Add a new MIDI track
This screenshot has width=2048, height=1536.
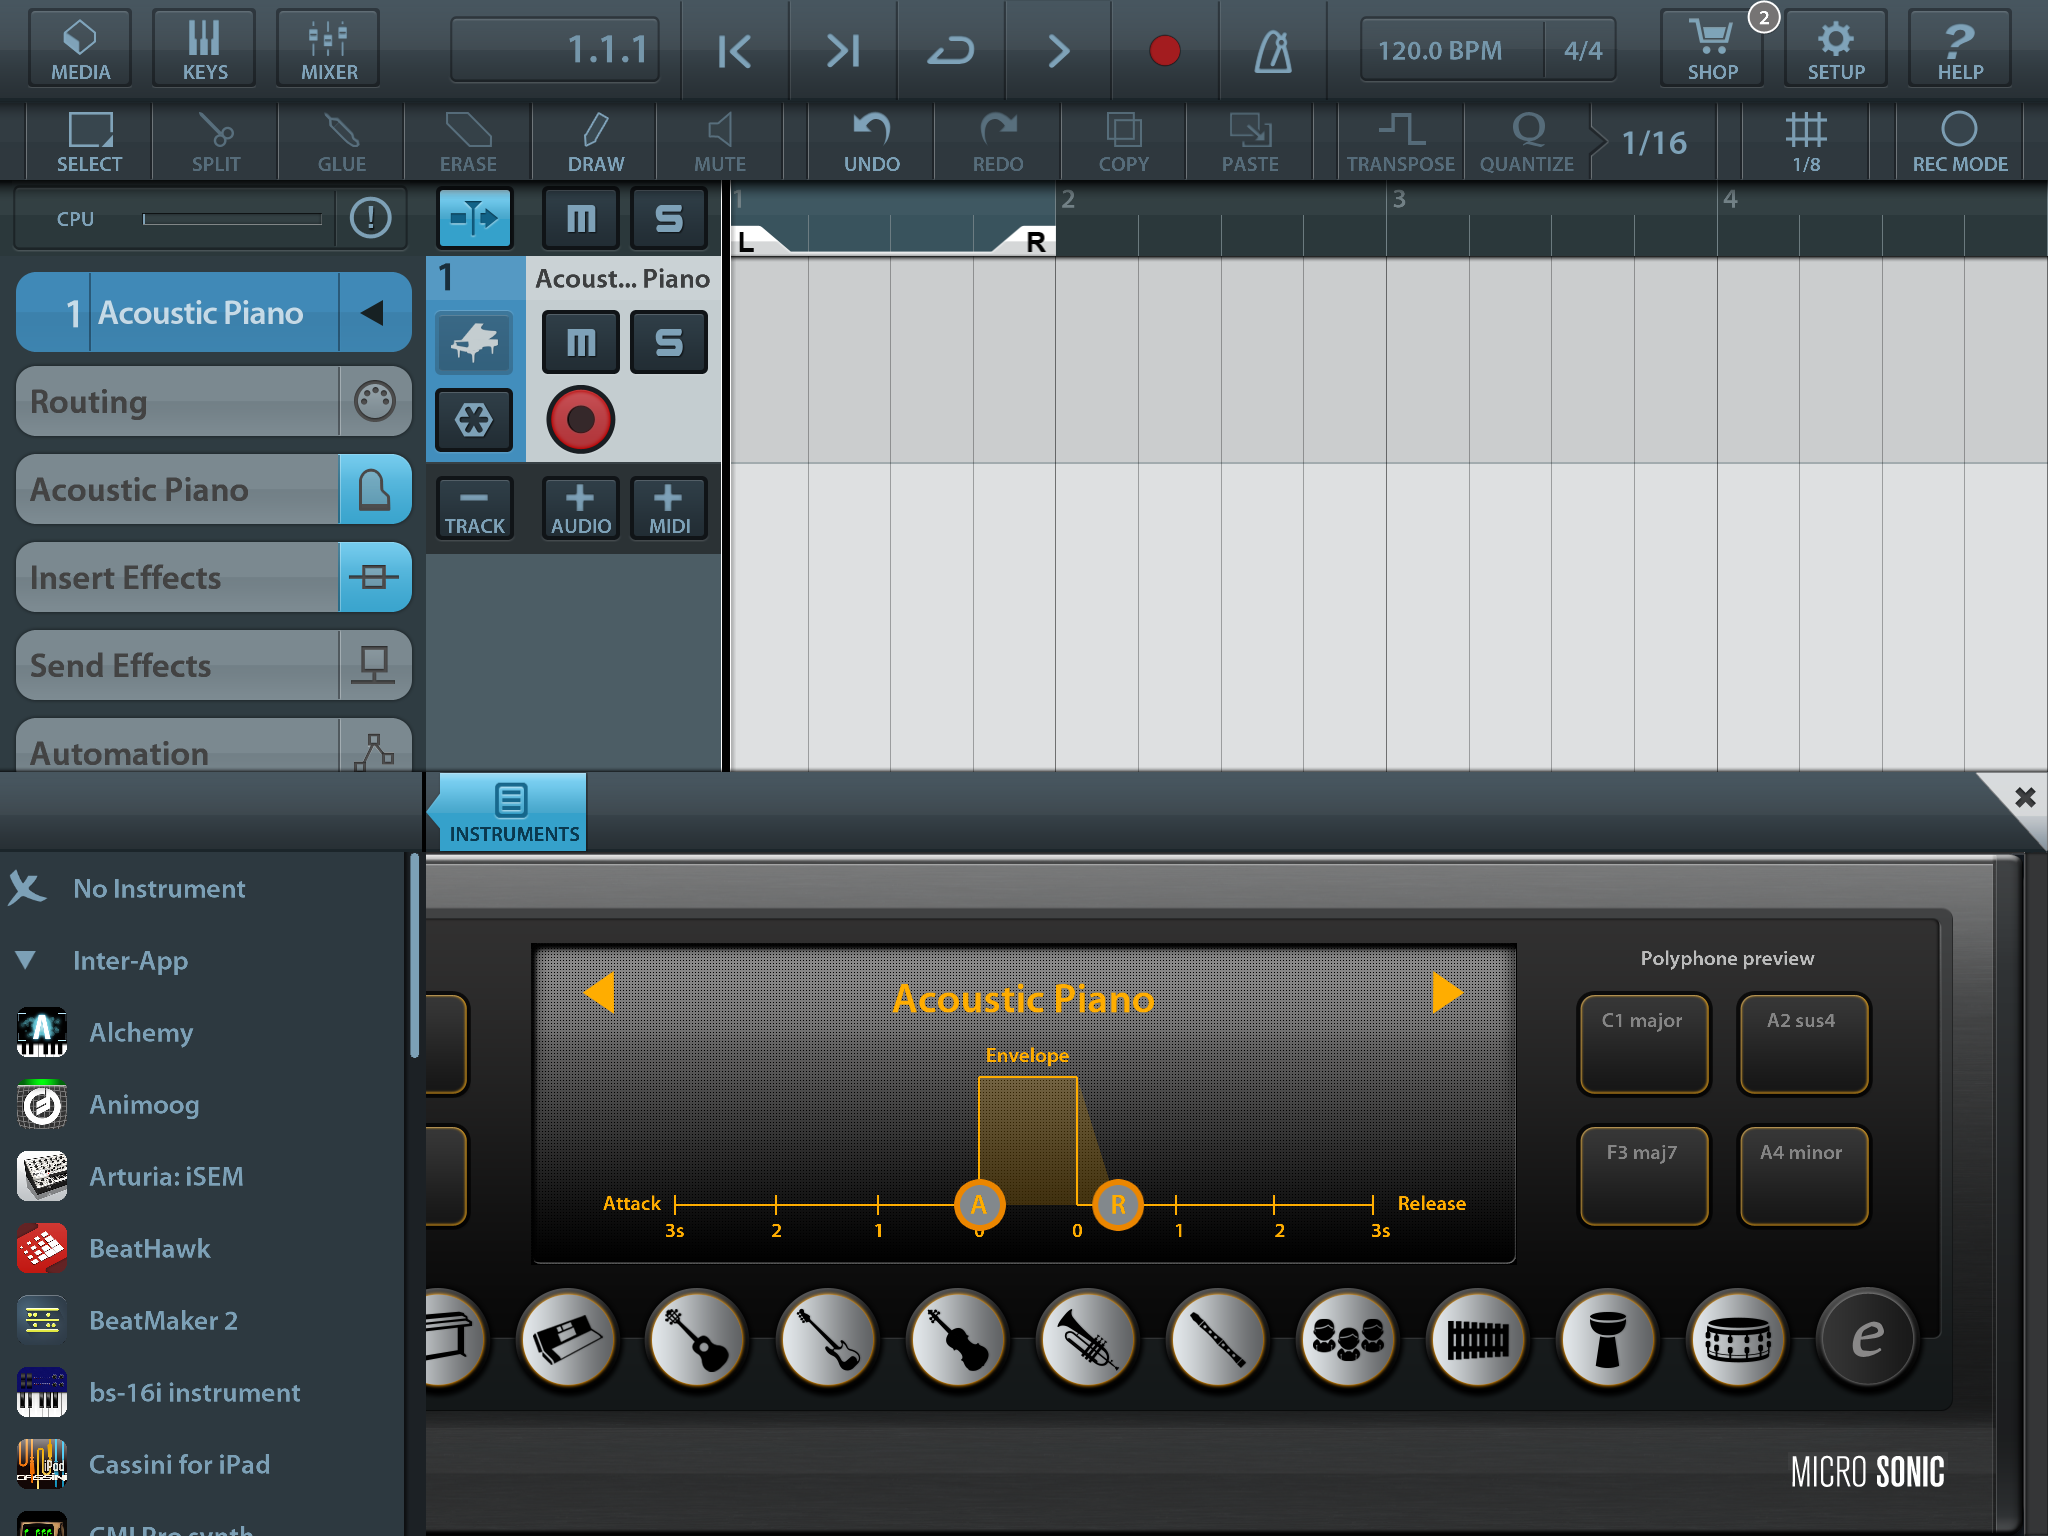click(669, 509)
